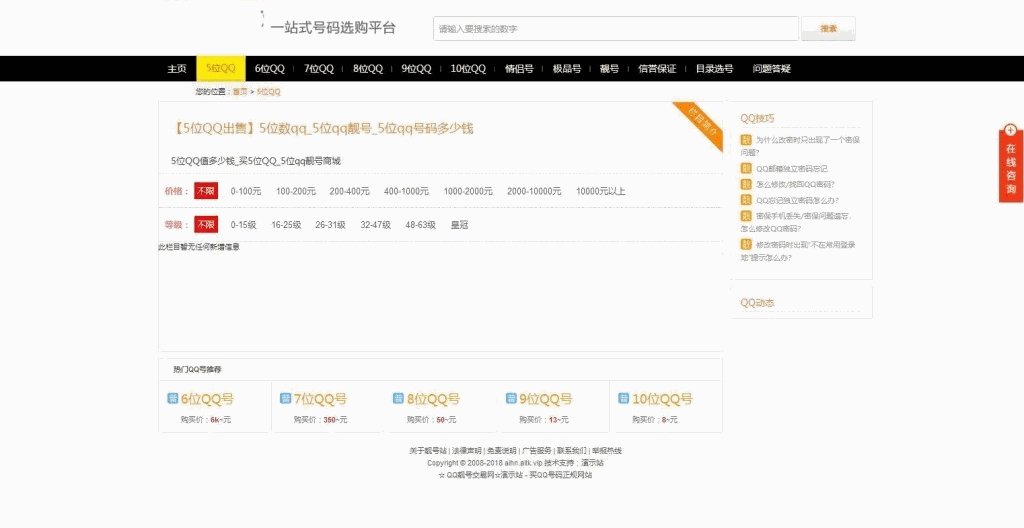Open the 问题答疑 menu item
The image size is (1024, 528).
click(771, 69)
